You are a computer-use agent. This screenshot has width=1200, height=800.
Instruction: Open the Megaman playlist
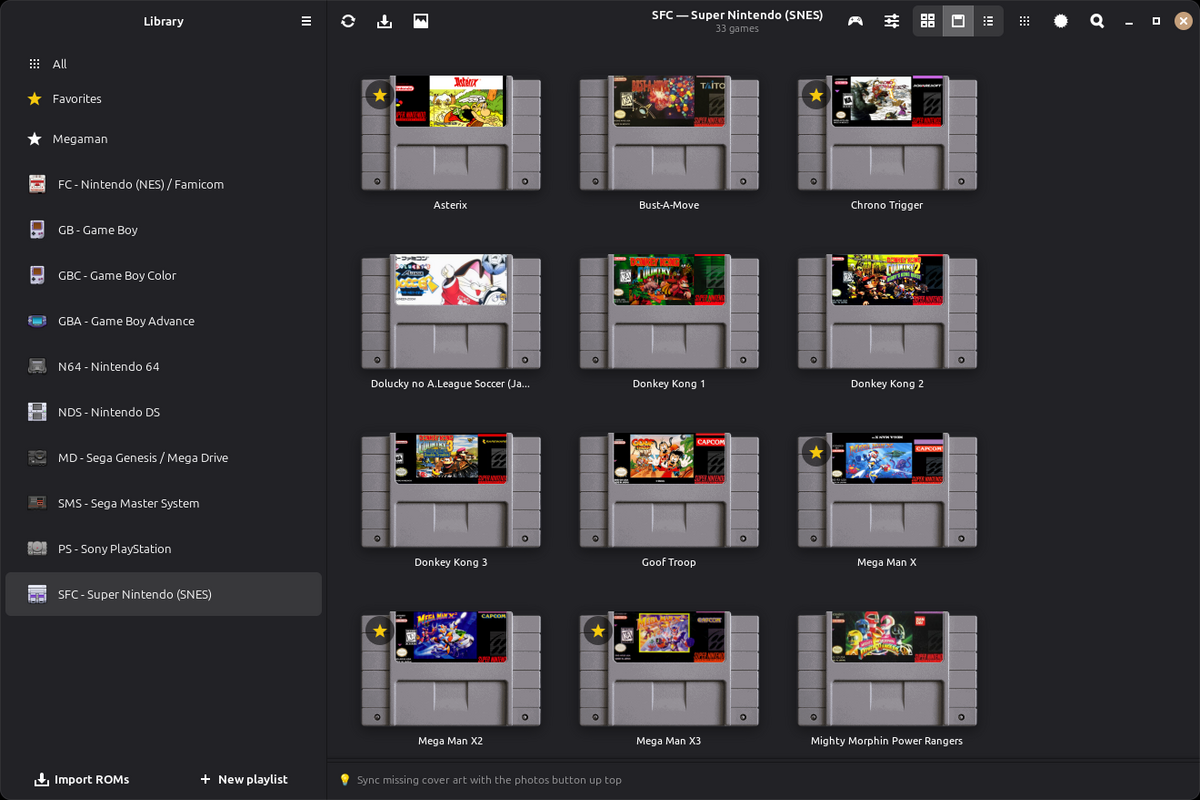pyautogui.click(x=163, y=139)
